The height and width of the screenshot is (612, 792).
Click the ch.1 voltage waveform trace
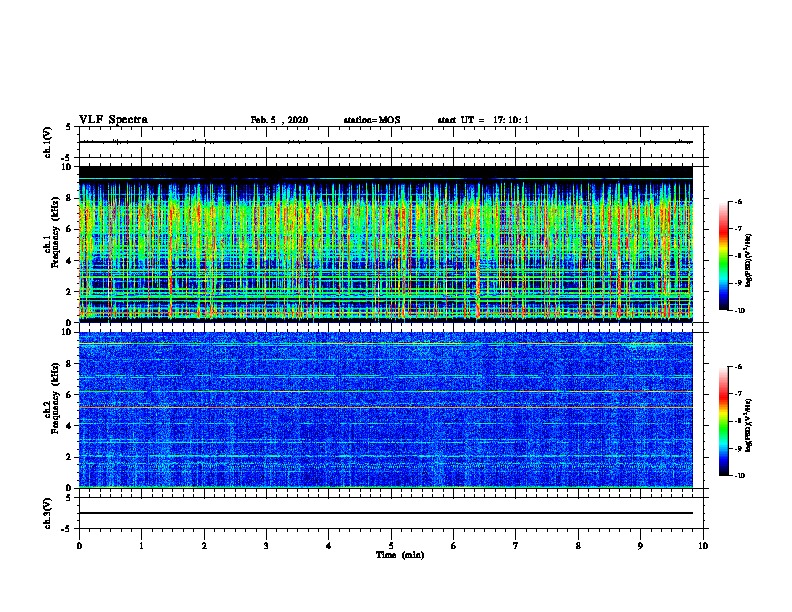coord(386,142)
